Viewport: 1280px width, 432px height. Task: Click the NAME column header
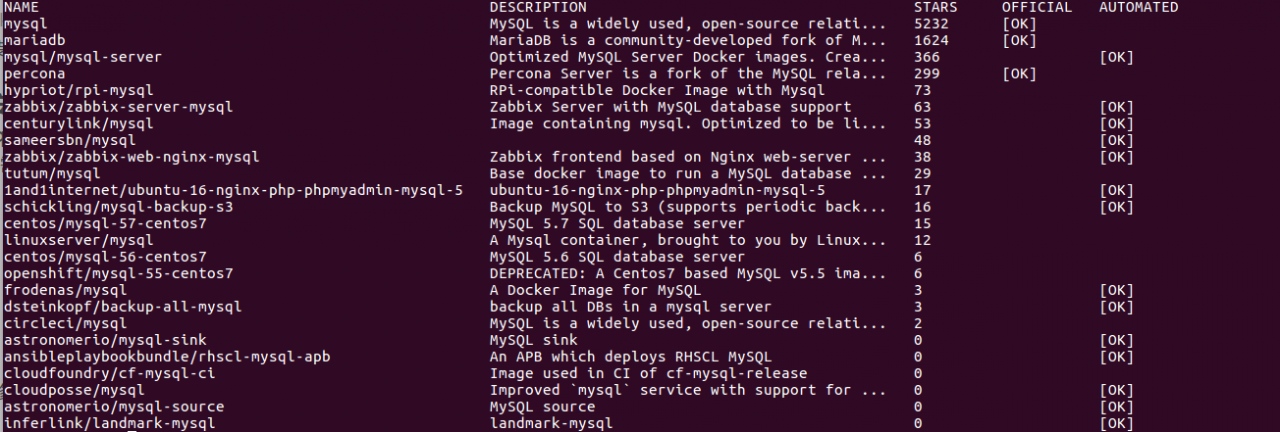click(x=21, y=7)
